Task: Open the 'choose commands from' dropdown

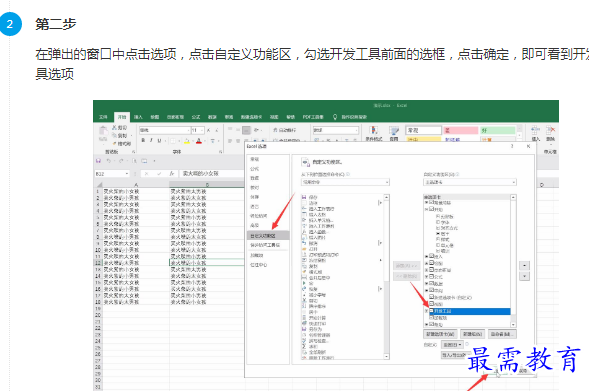Action: click(x=345, y=182)
